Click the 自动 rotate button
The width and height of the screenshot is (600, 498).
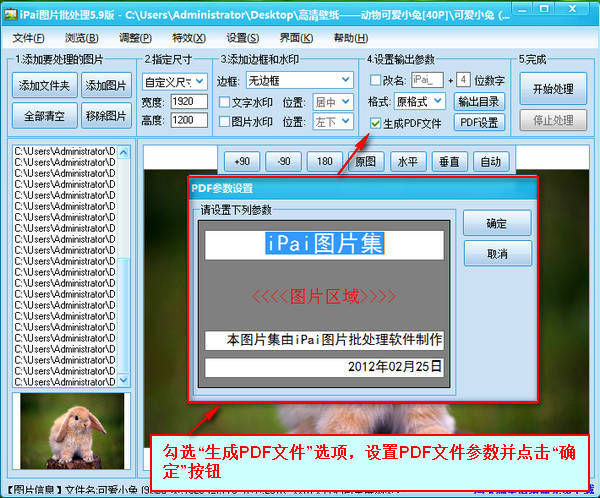(x=491, y=162)
